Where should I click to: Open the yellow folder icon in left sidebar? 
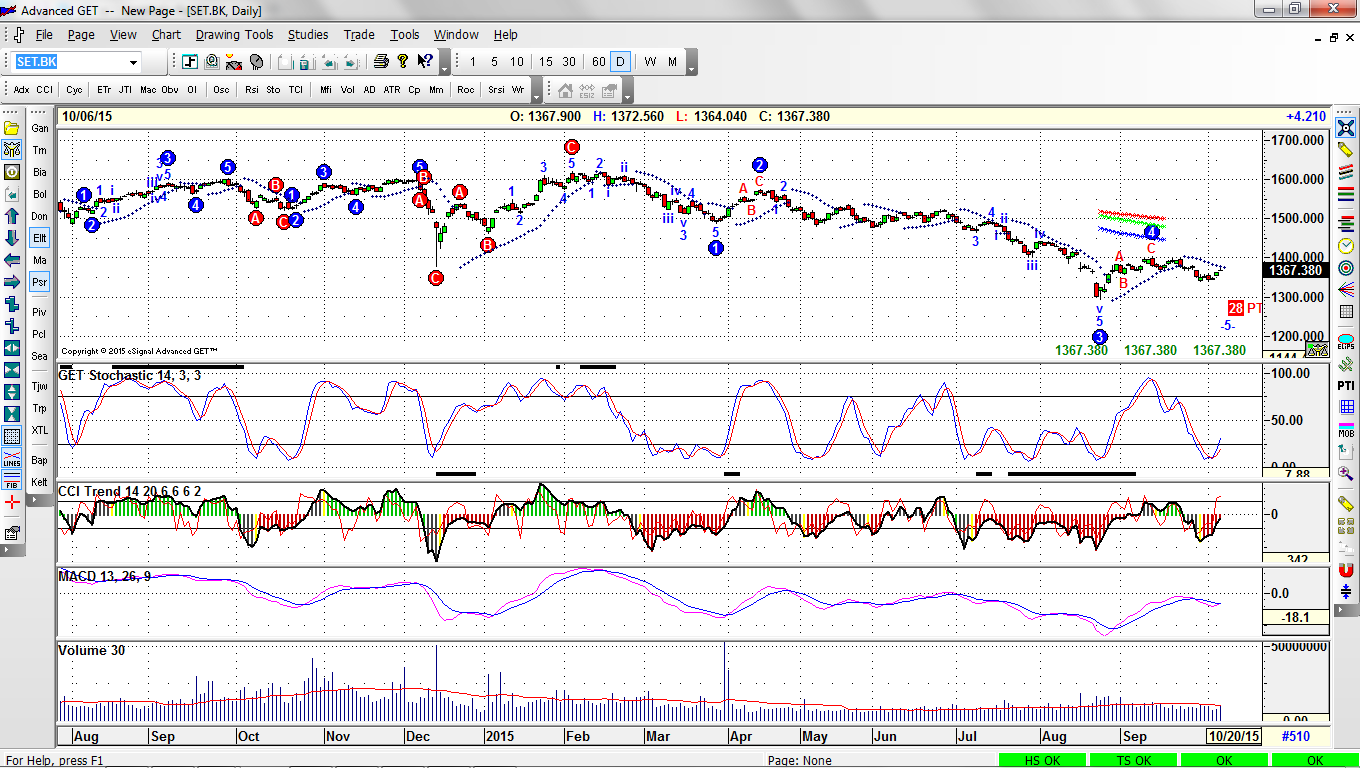click(x=12, y=128)
